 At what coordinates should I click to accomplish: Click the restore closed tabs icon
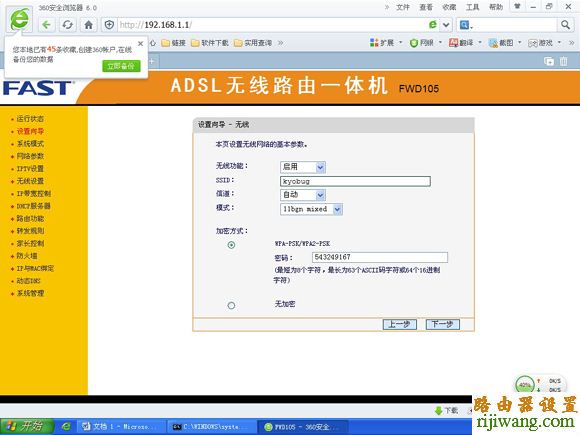click(x=549, y=61)
